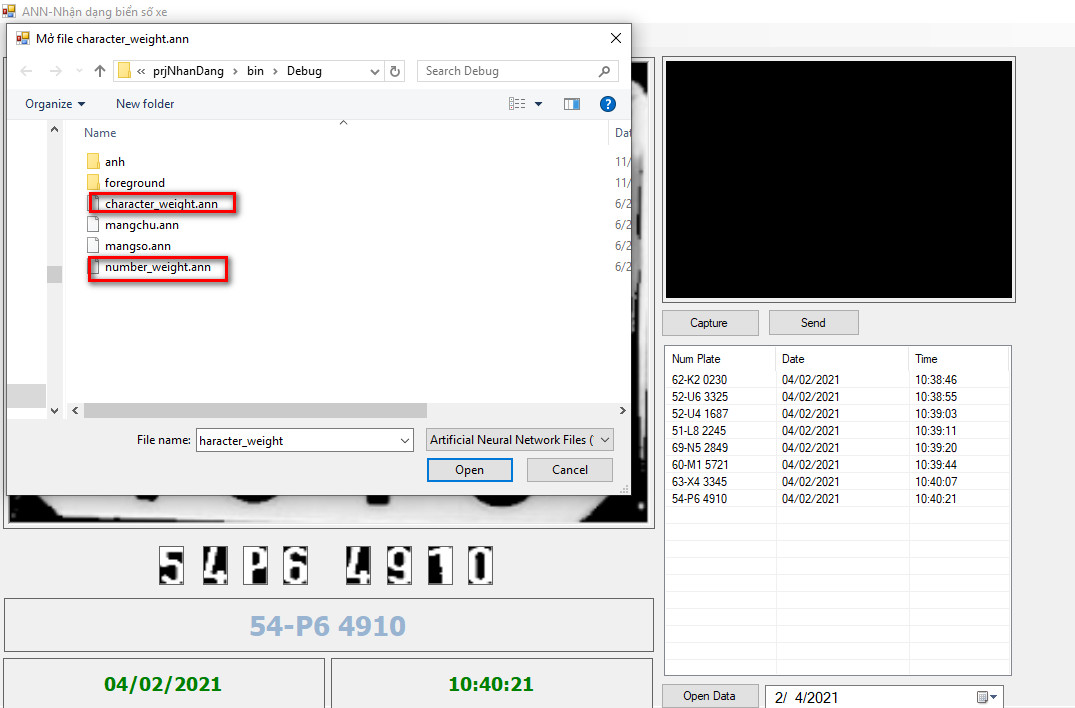Image resolution: width=1075 pixels, height=708 pixels.
Task: Click the green date 04/02/2021 label
Action: coord(162,684)
